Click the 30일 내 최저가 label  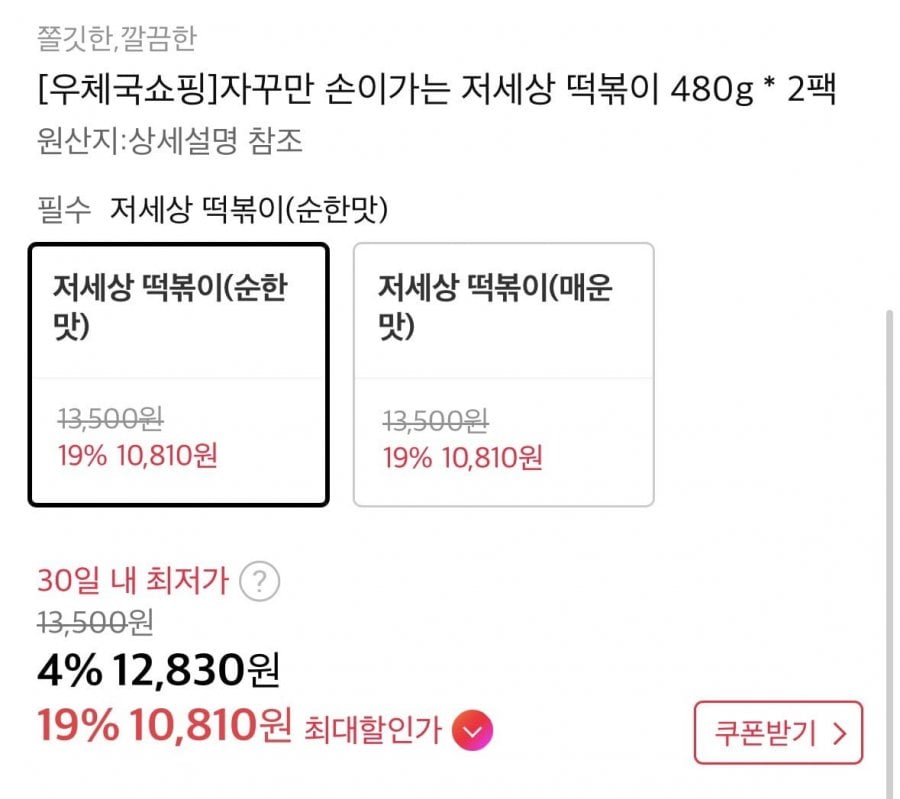[x=133, y=580]
